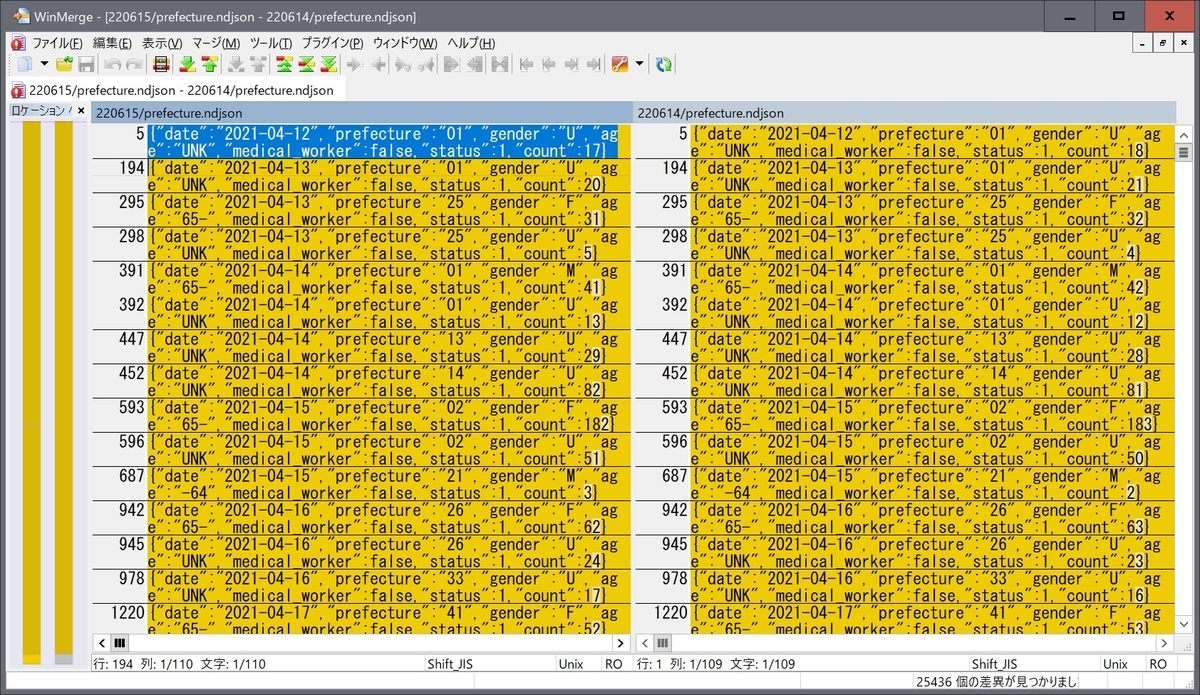Click the Save floppy disk icon
This screenshot has width=1200, height=695.
pyautogui.click(x=86, y=64)
